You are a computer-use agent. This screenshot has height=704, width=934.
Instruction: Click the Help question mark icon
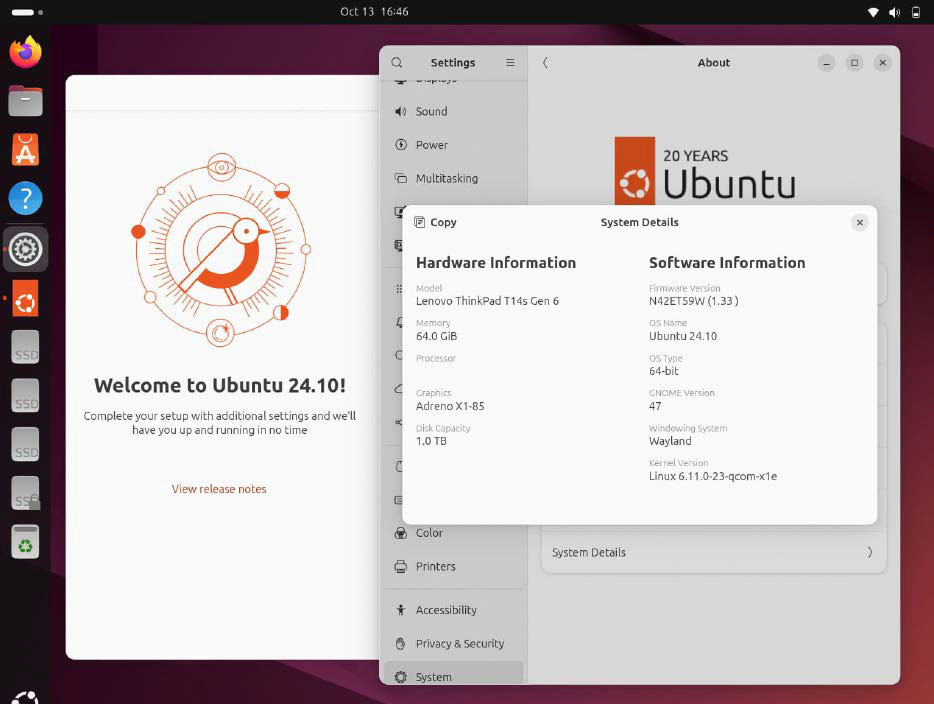pos(25,198)
